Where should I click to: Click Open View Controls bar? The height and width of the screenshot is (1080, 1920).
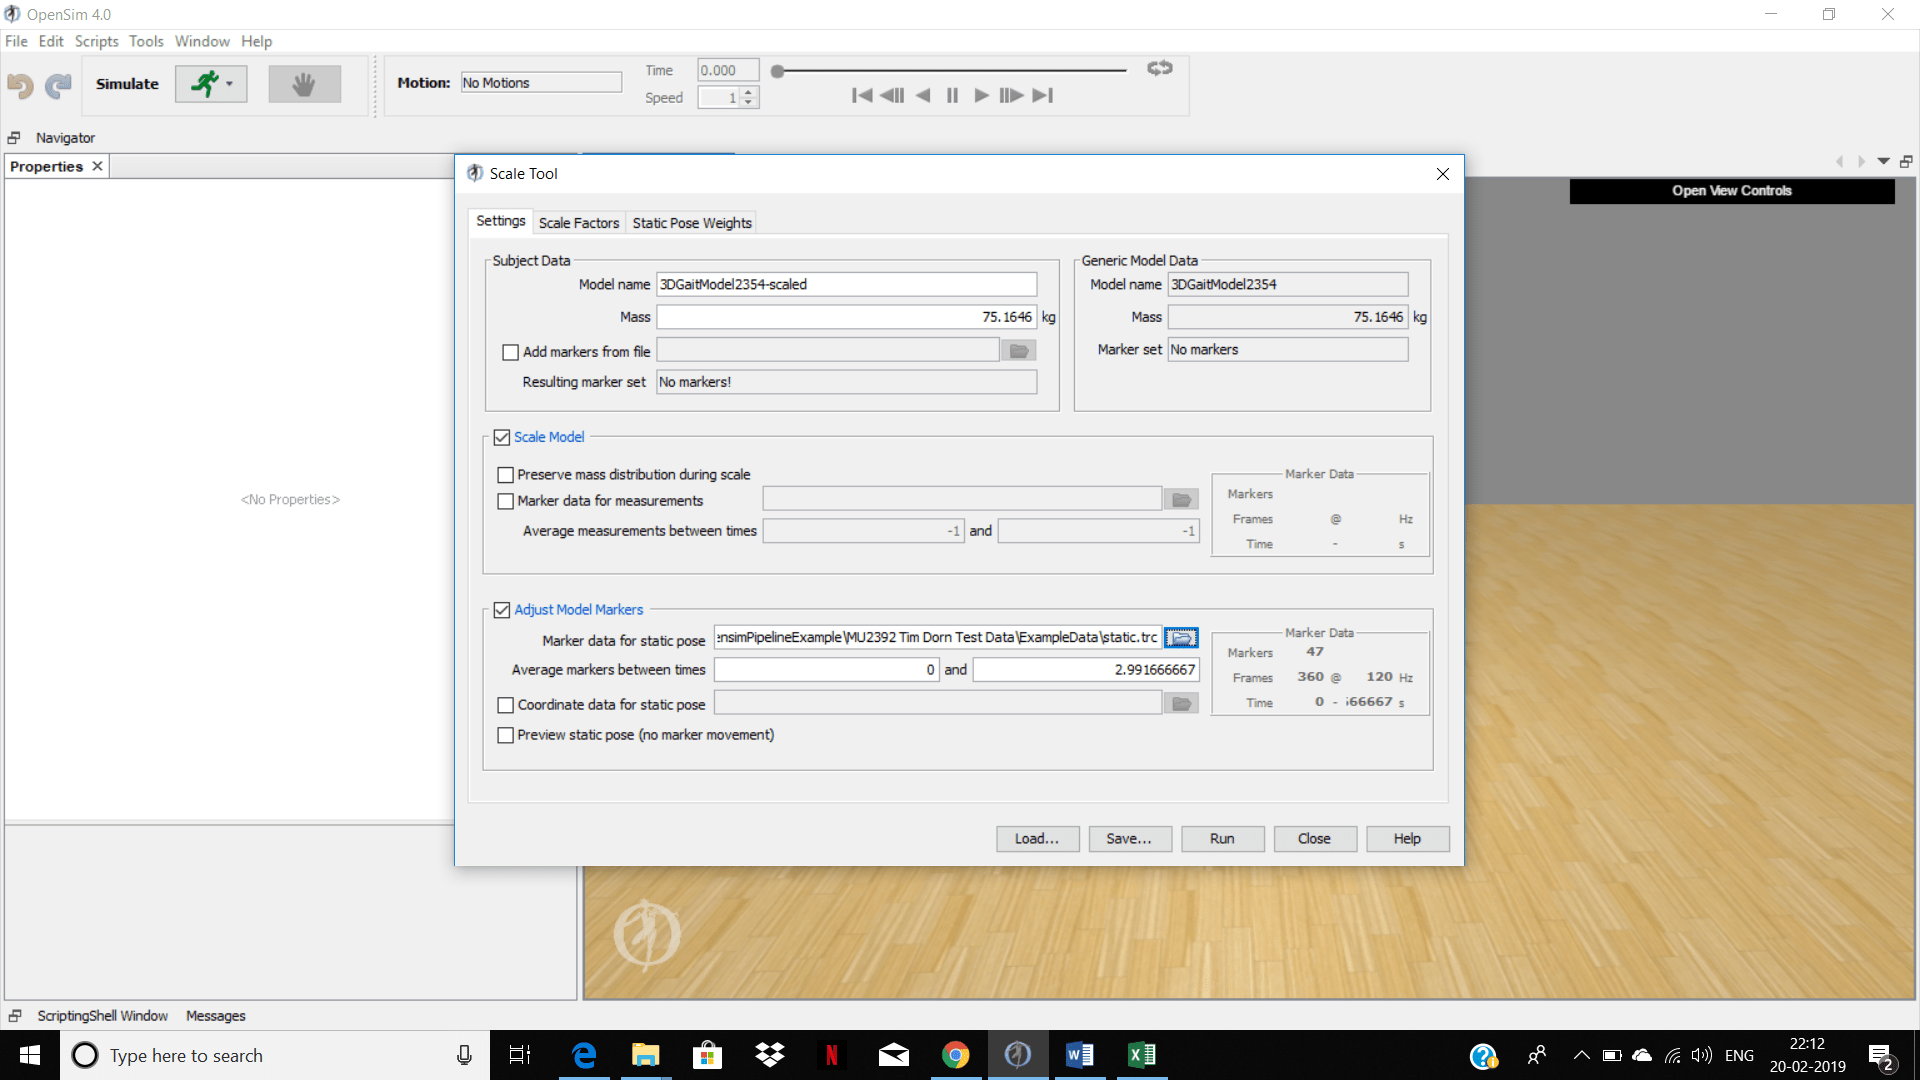1731,191
